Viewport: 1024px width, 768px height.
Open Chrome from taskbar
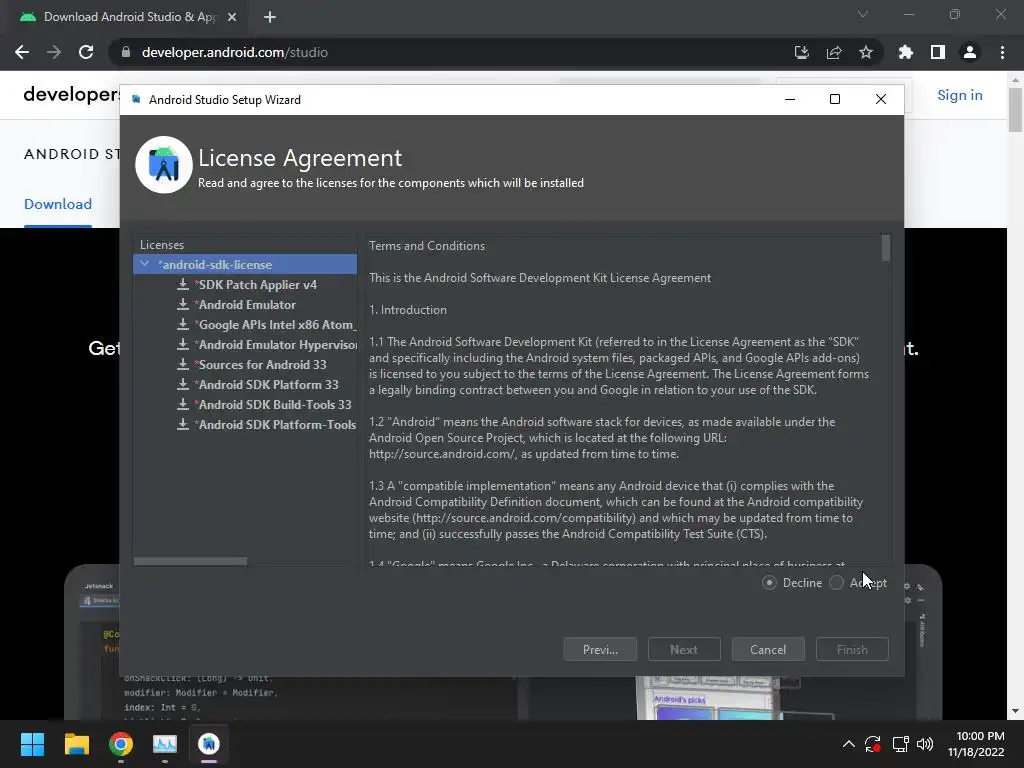click(x=121, y=744)
